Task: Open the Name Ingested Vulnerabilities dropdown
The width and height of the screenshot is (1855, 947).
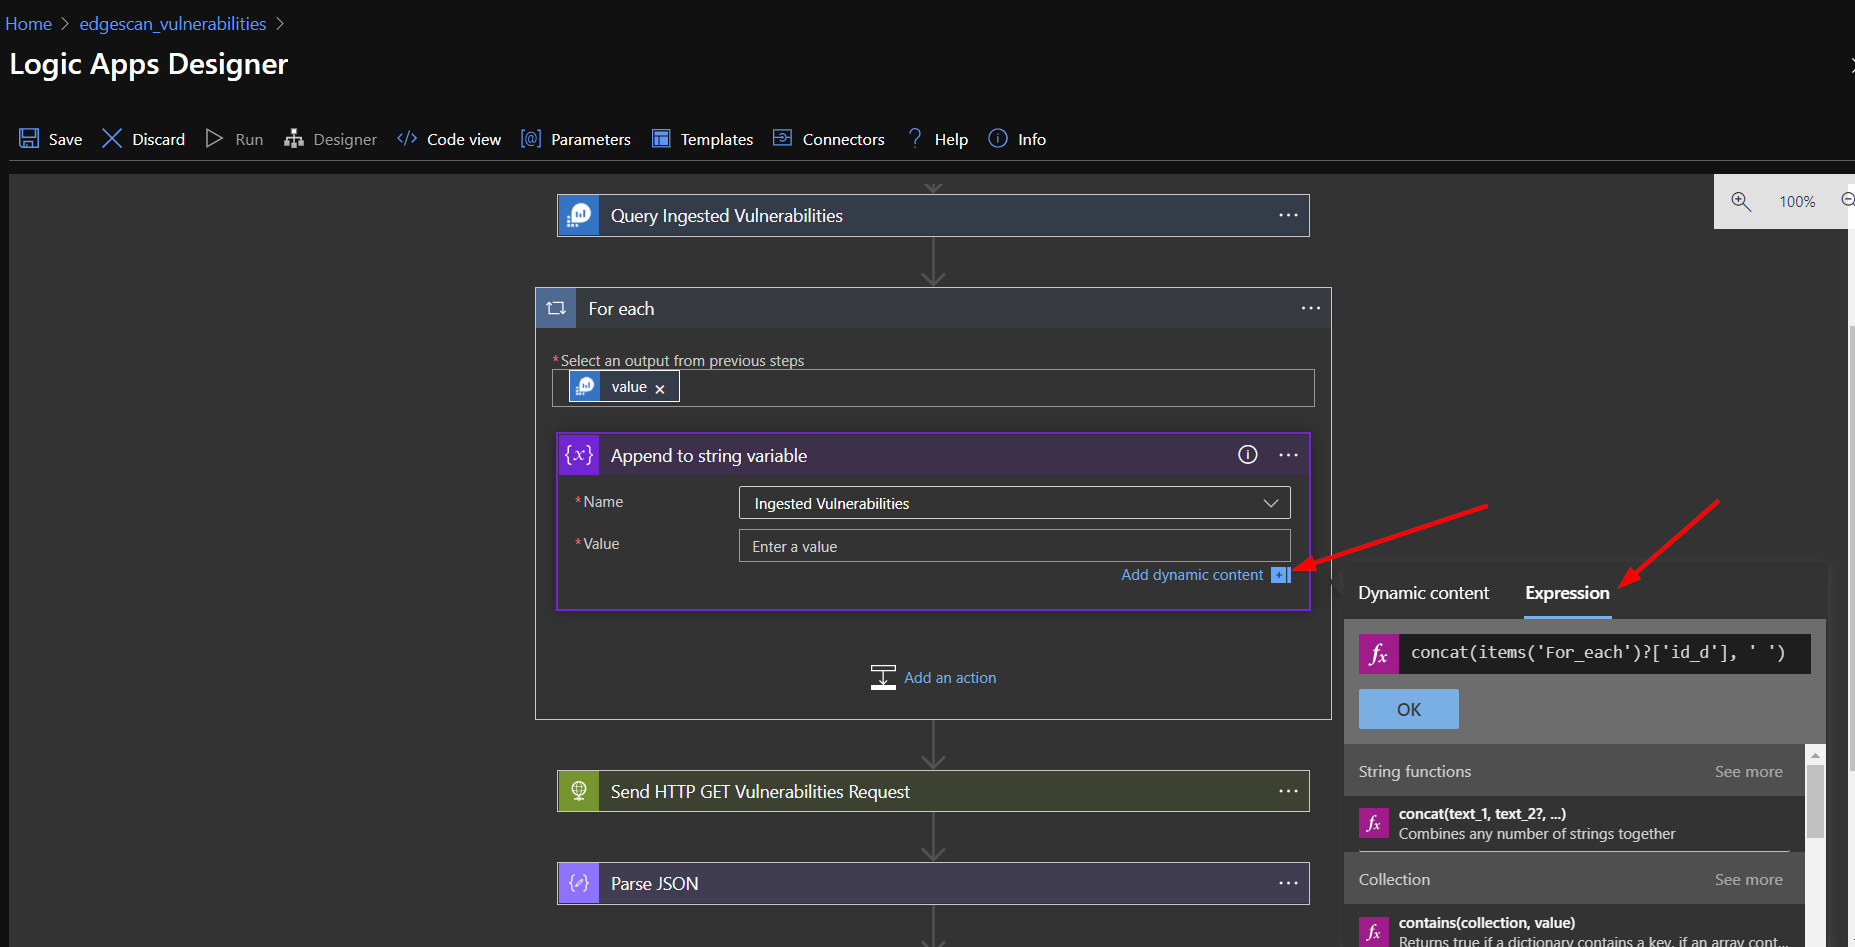Action: pos(1014,503)
